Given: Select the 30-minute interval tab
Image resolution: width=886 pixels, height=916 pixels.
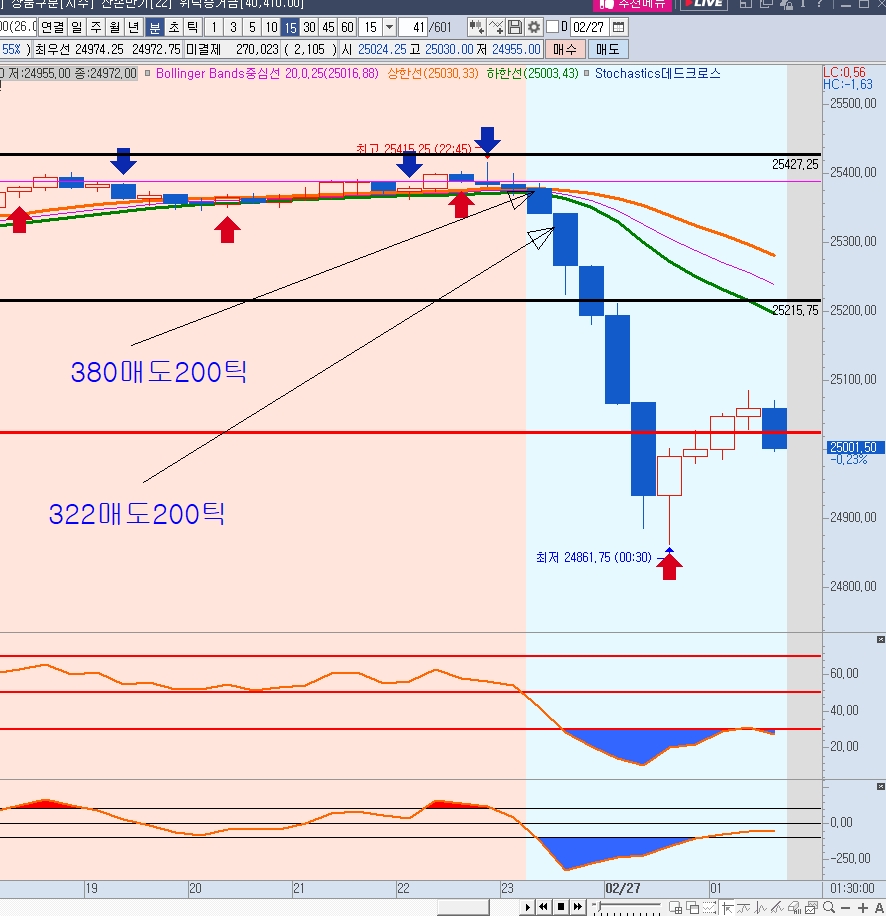Looking at the screenshot, I should coord(309,27).
